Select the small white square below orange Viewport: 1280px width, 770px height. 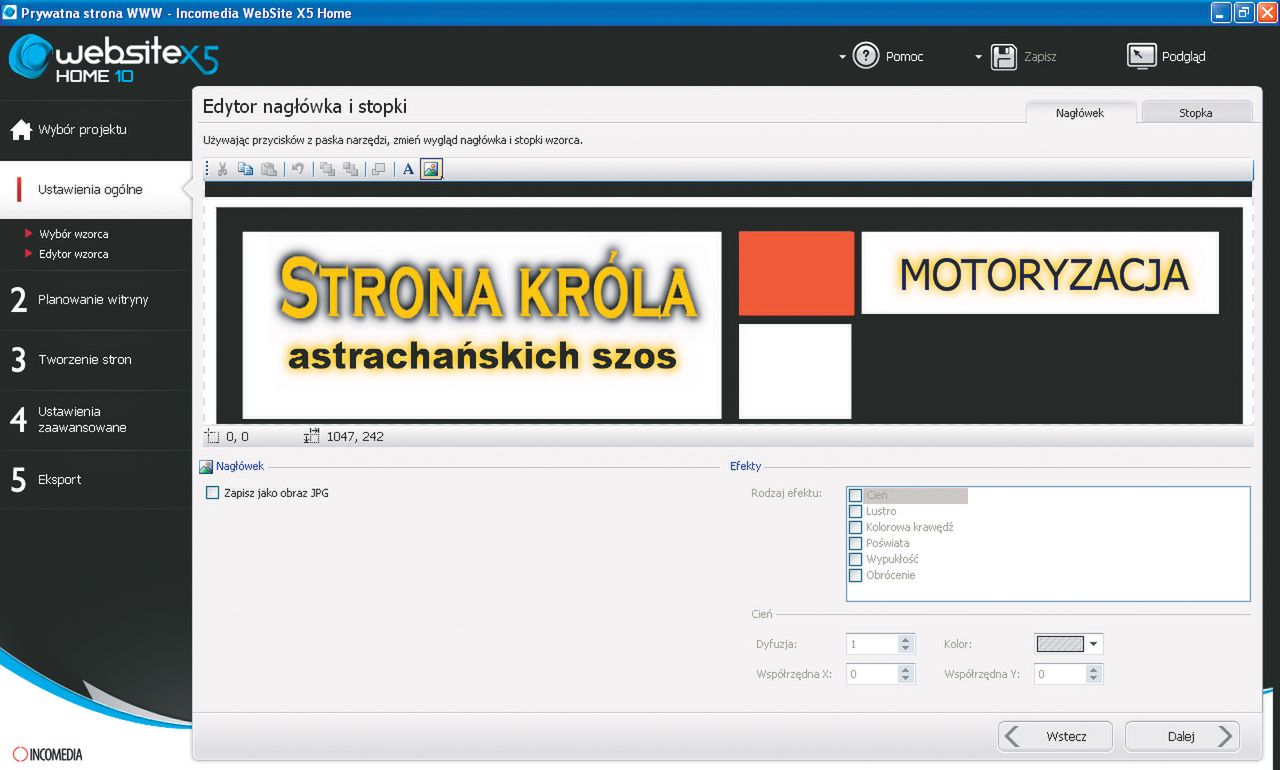tap(795, 371)
